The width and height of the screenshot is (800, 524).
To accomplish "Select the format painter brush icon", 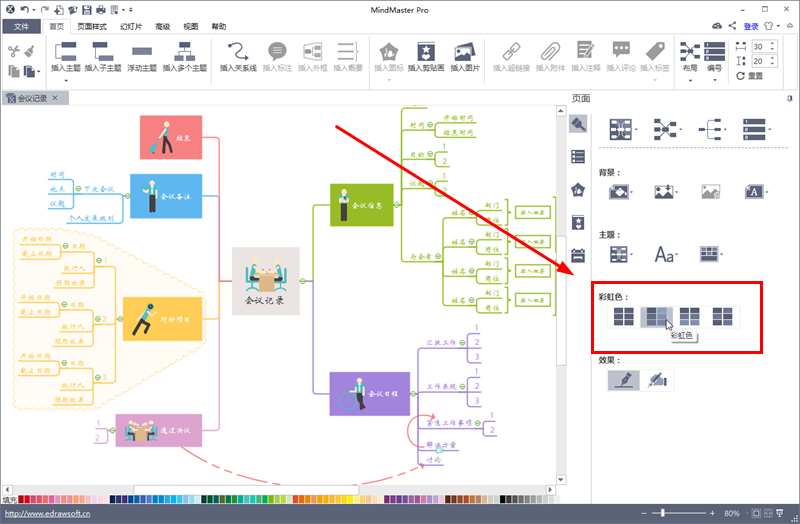I will (30, 51).
